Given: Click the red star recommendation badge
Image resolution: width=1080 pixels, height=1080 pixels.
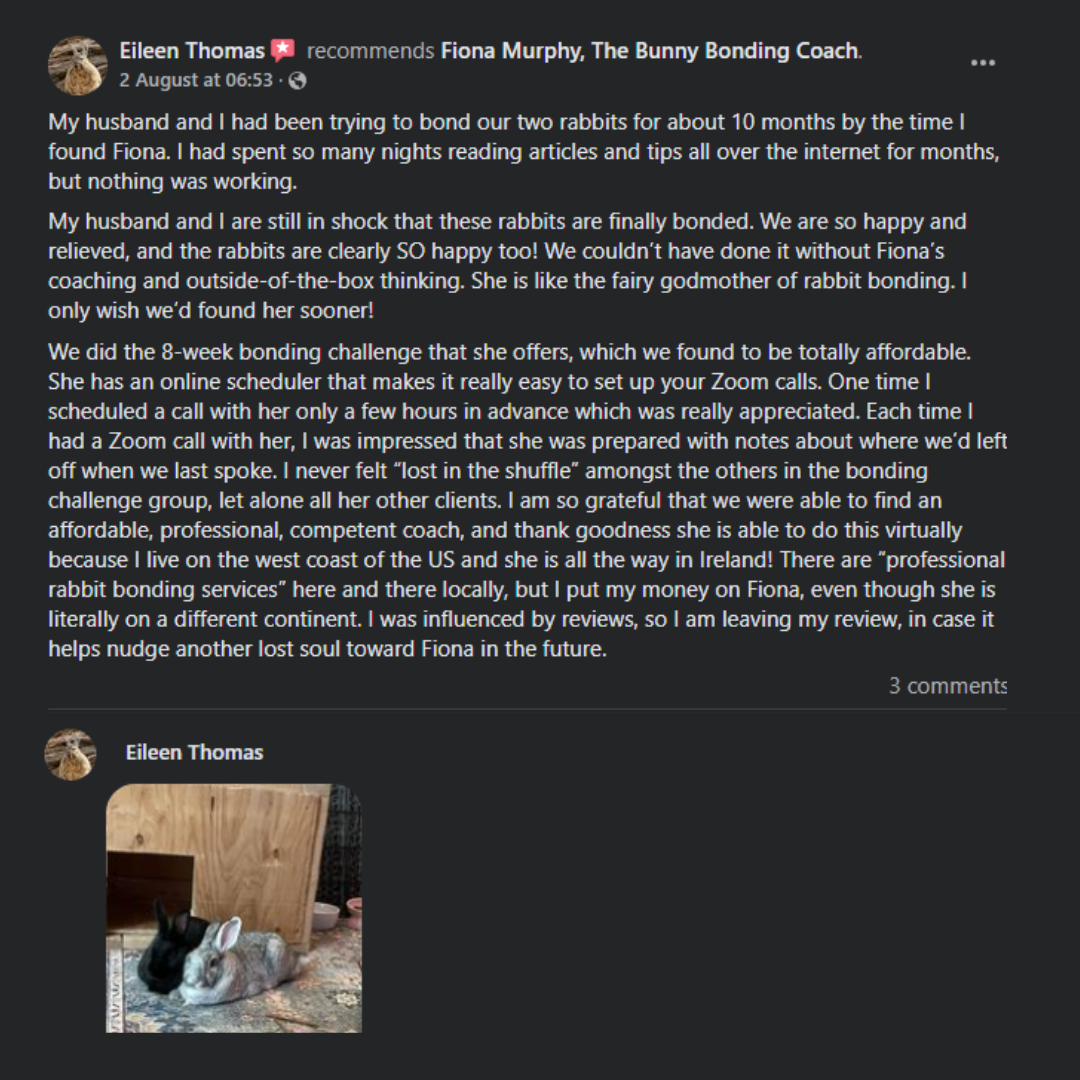Looking at the screenshot, I should point(283,50).
